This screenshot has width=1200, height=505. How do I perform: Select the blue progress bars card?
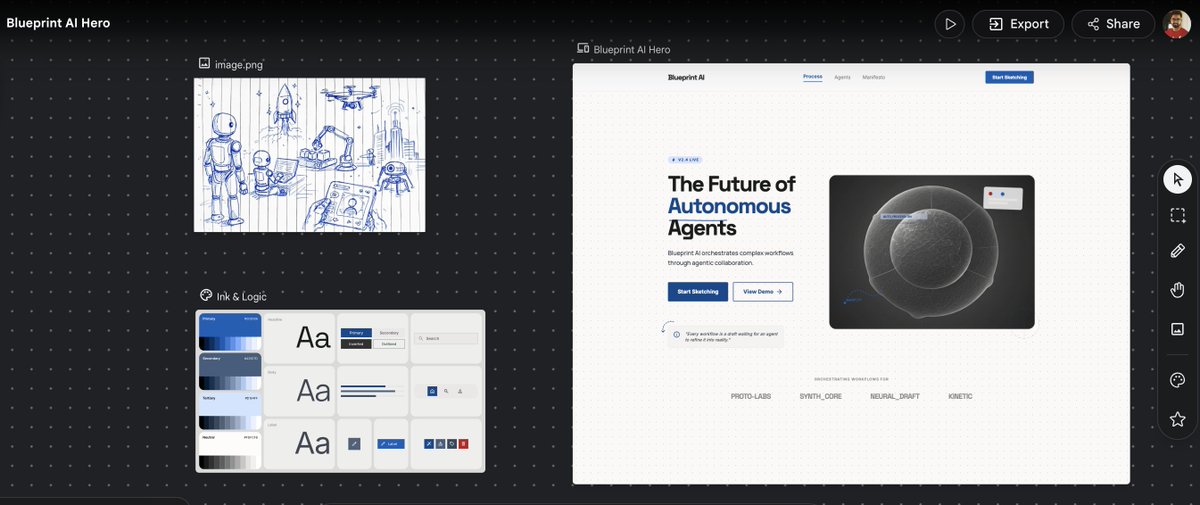372,391
